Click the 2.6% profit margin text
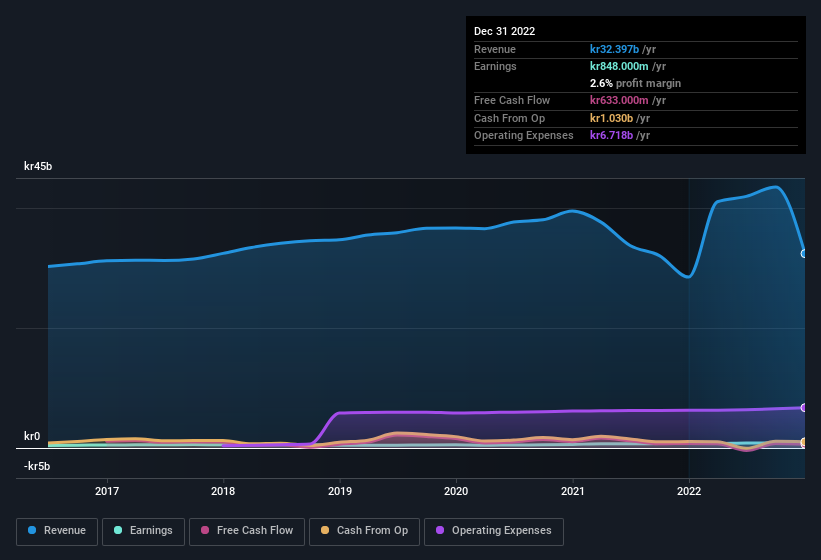This screenshot has height=560, width=821. click(635, 83)
